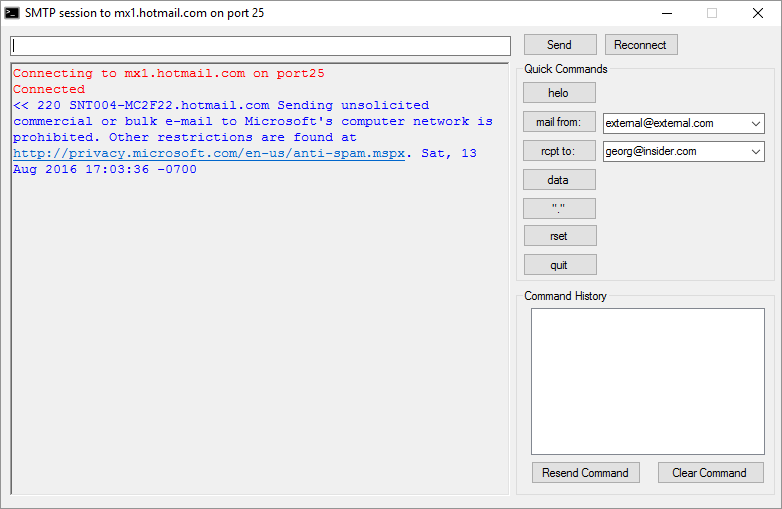Click the quit quick command button
Image resolution: width=782 pixels, height=509 pixels.
(x=560, y=264)
